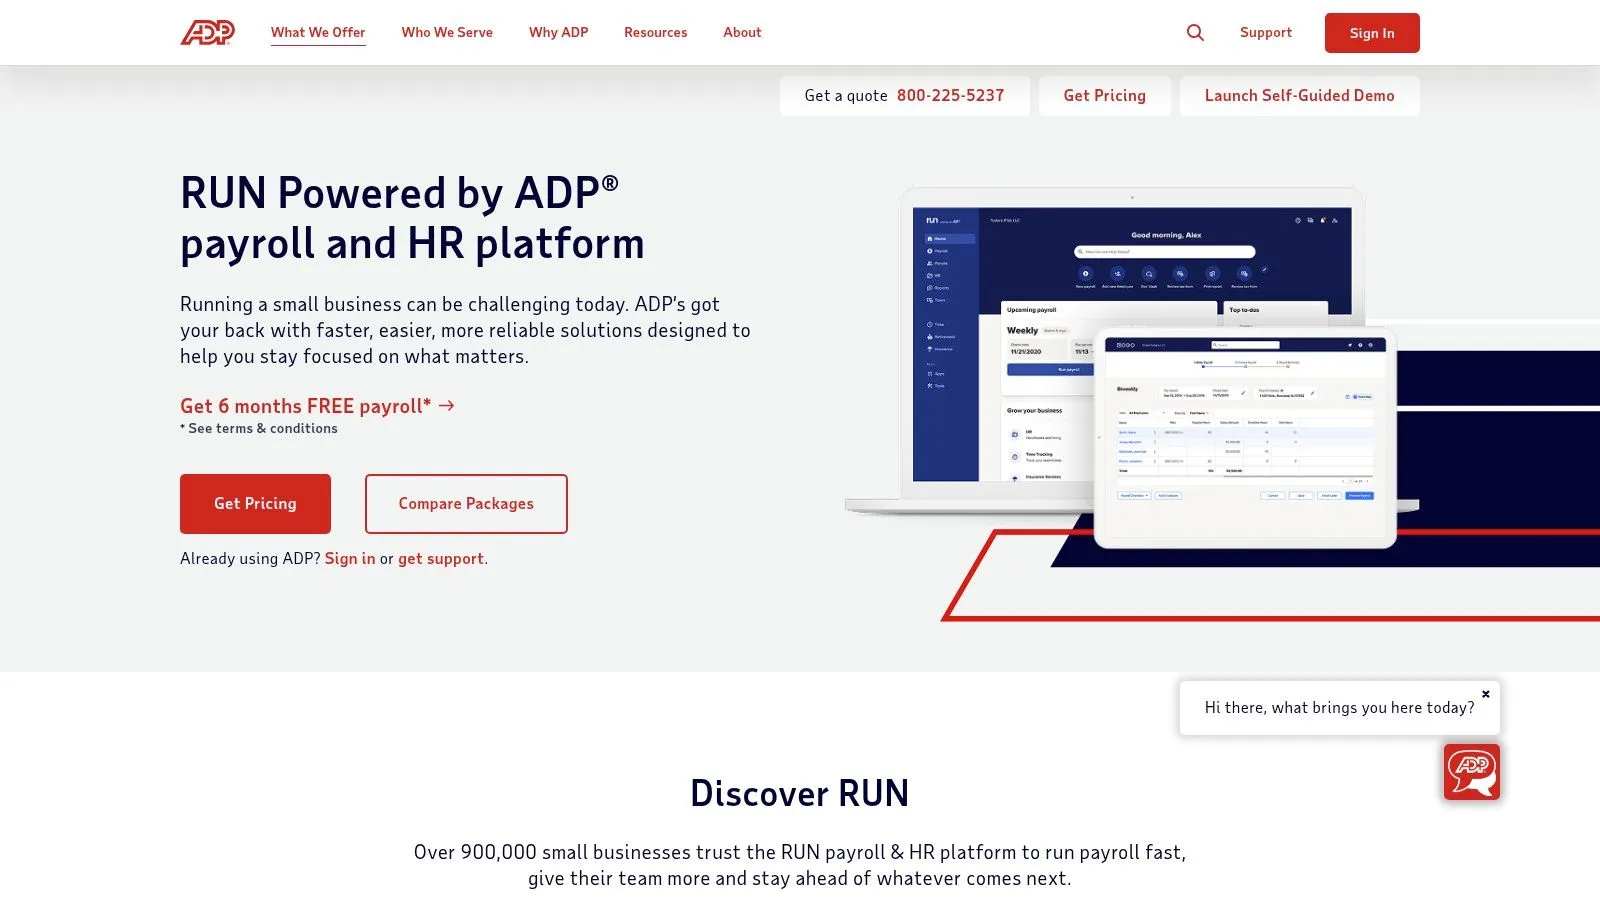Image resolution: width=1600 pixels, height=900 pixels.
Task: Toggle the Time section in the sidebar
Action: [929, 325]
